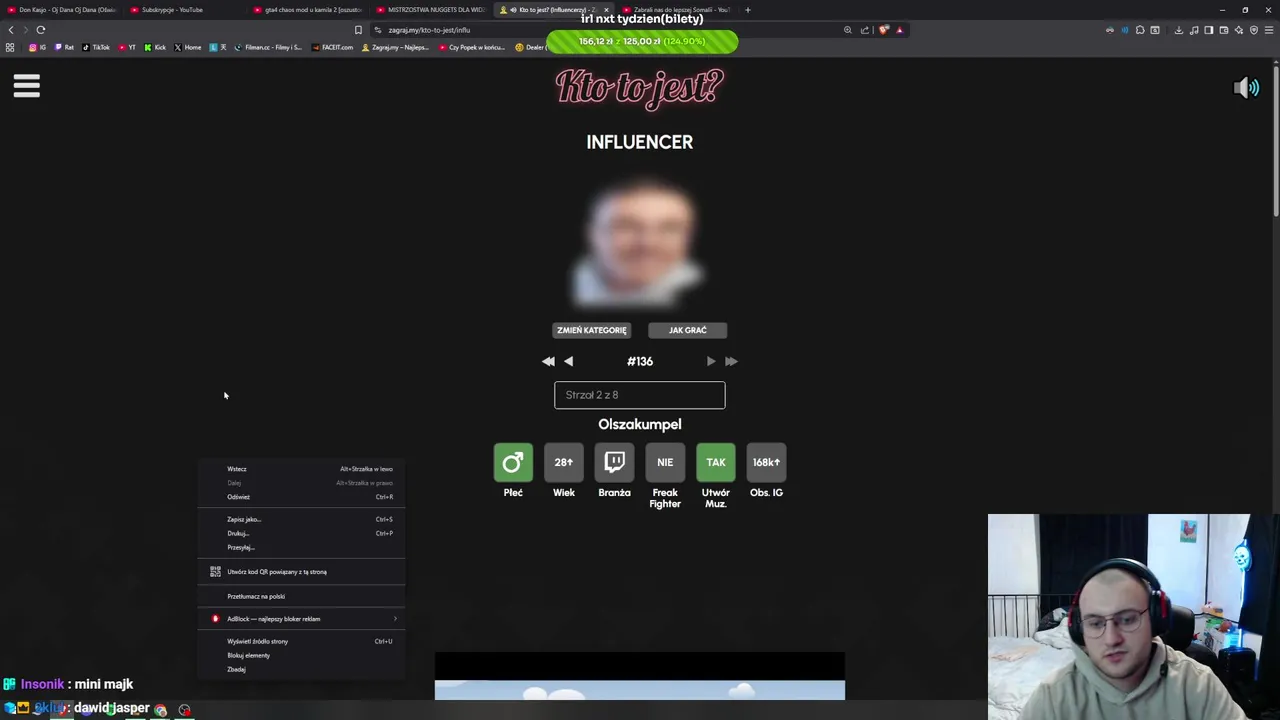Toggle the browser sidebar panel icon
Image resolution: width=1280 pixels, height=720 pixels.
tap(1209, 30)
